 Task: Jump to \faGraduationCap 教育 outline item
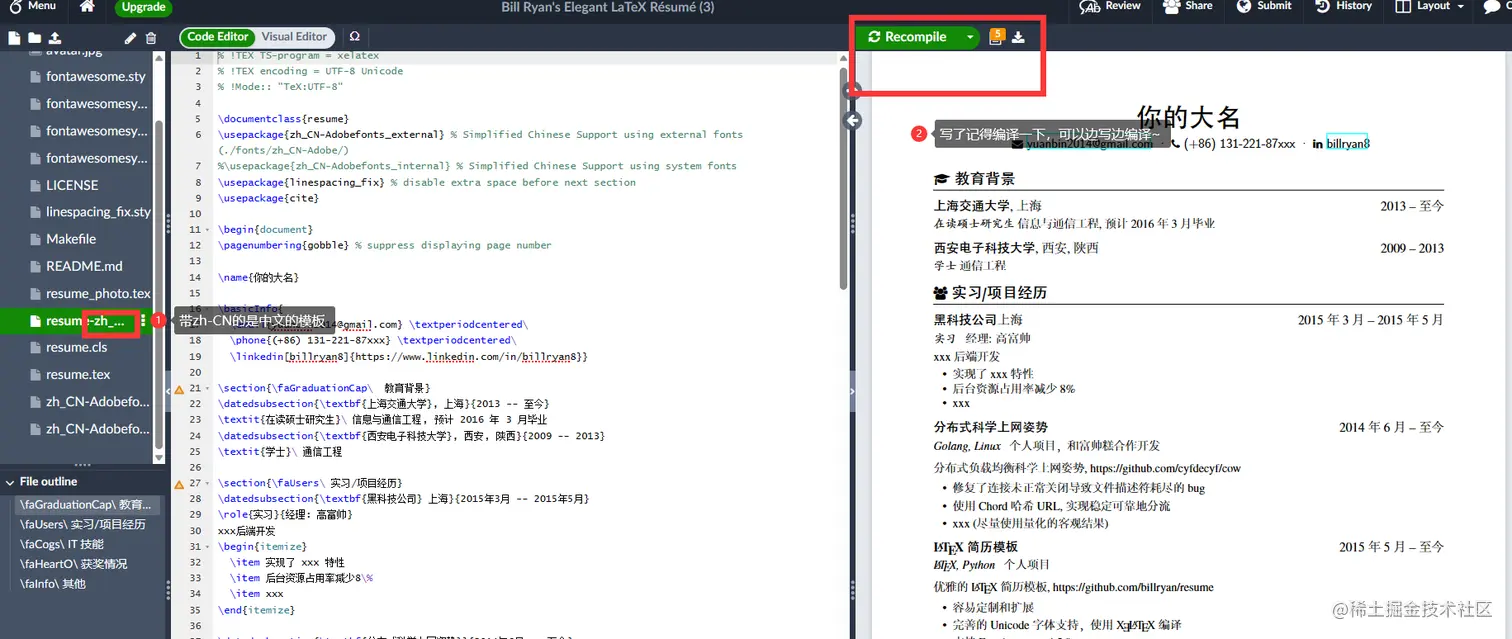click(x=85, y=505)
